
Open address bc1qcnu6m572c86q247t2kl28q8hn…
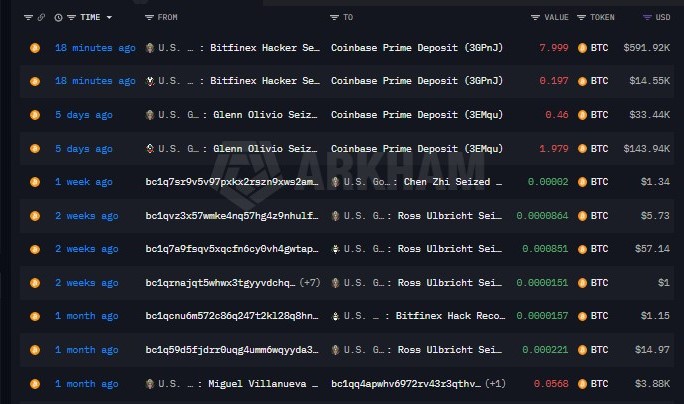[x=232, y=316]
